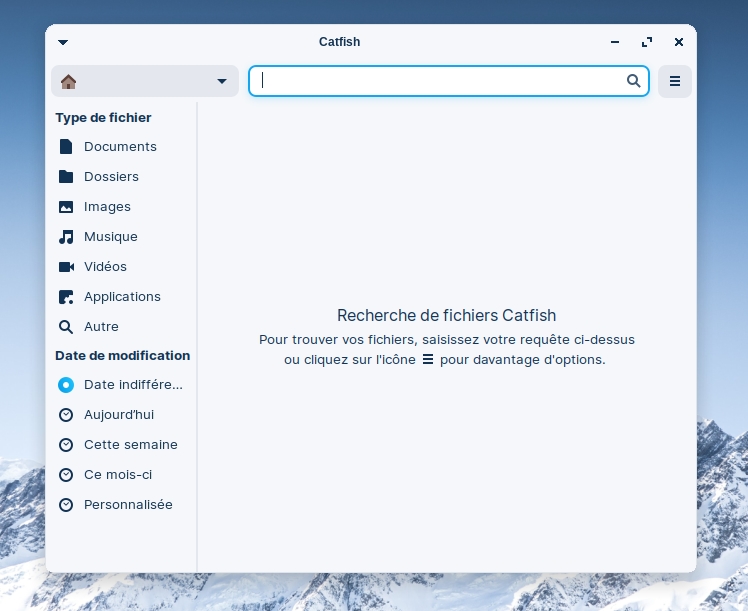This screenshot has width=748, height=611.
Task: Enable the Cette semaine date filter
Action: pos(66,445)
